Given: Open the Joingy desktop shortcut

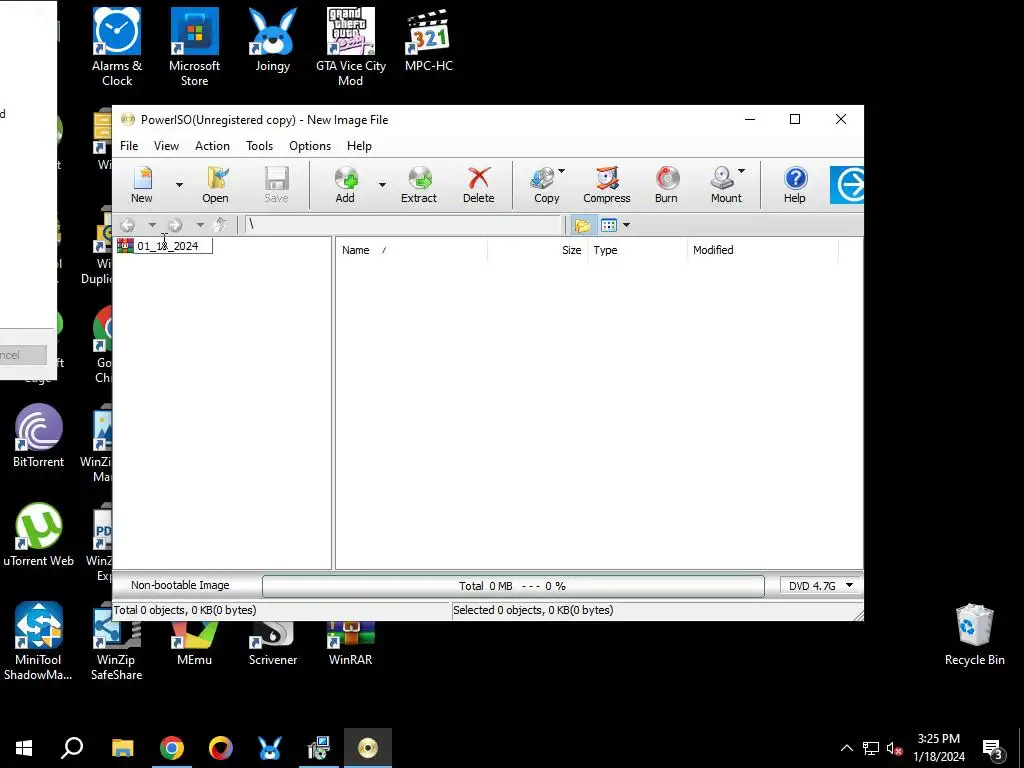Looking at the screenshot, I should tap(272, 40).
